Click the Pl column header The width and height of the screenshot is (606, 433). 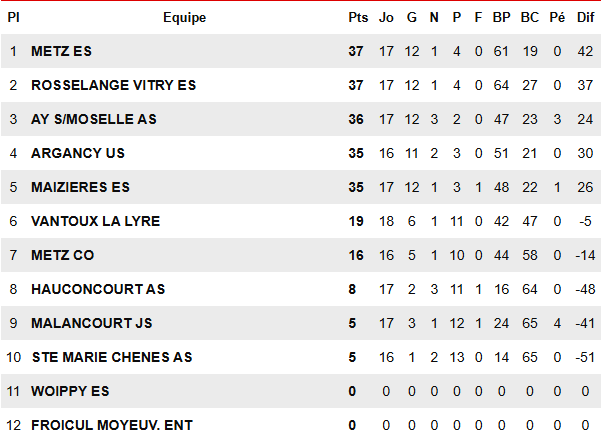click(14, 18)
